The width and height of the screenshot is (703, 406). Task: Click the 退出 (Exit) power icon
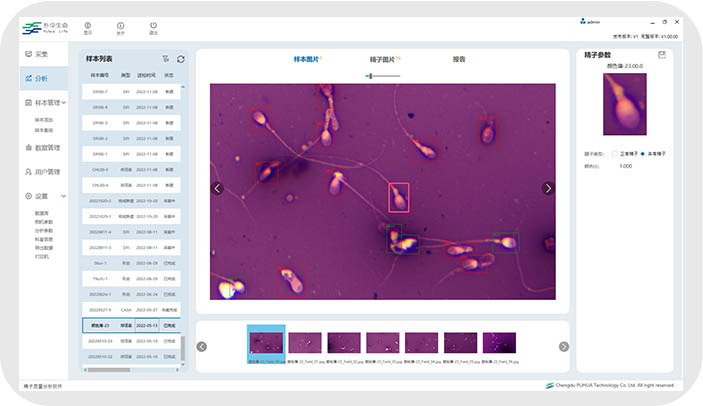[x=153, y=25]
